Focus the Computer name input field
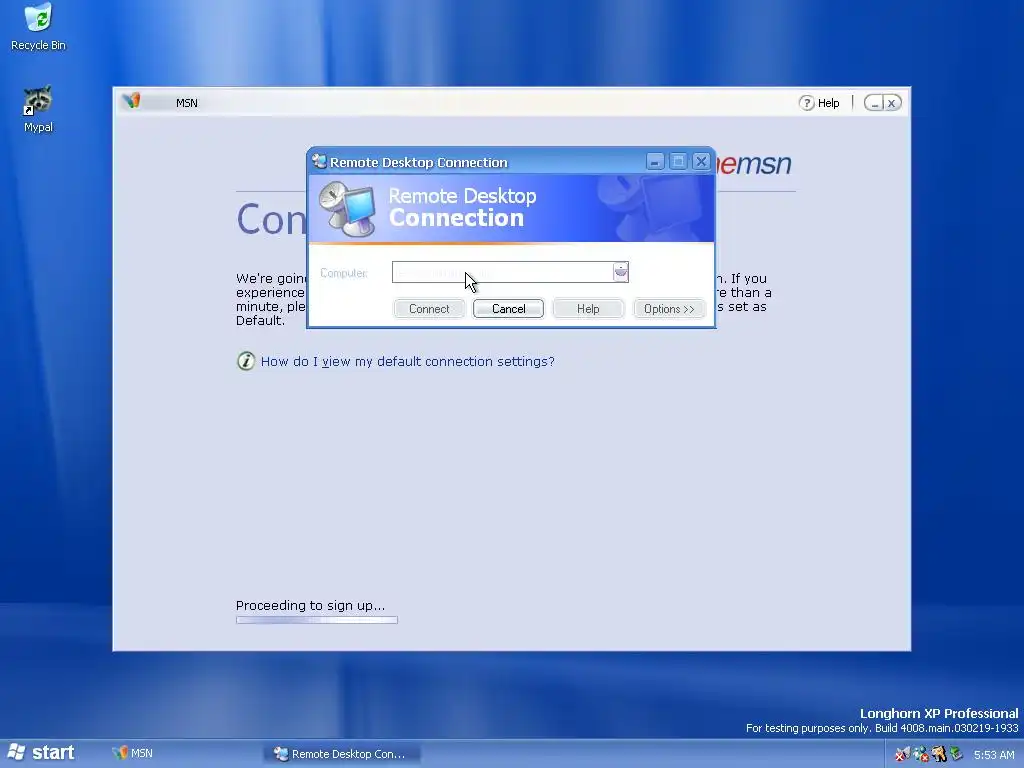Viewport: 1024px width, 768px height. 502,272
